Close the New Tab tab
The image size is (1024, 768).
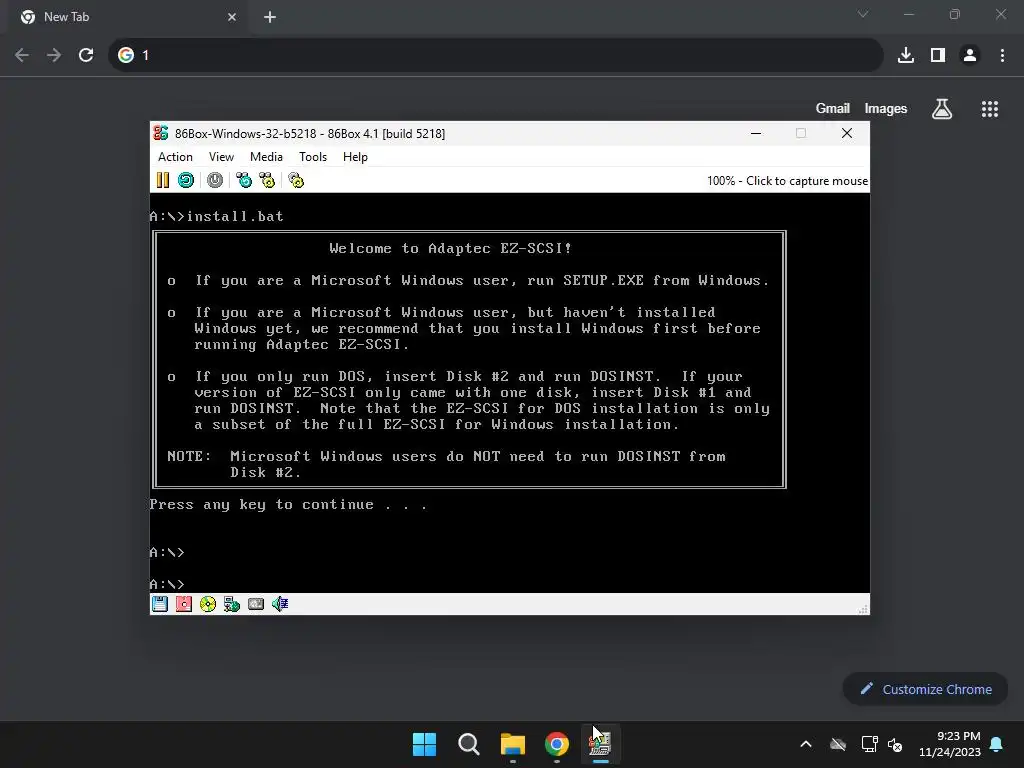[232, 17]
